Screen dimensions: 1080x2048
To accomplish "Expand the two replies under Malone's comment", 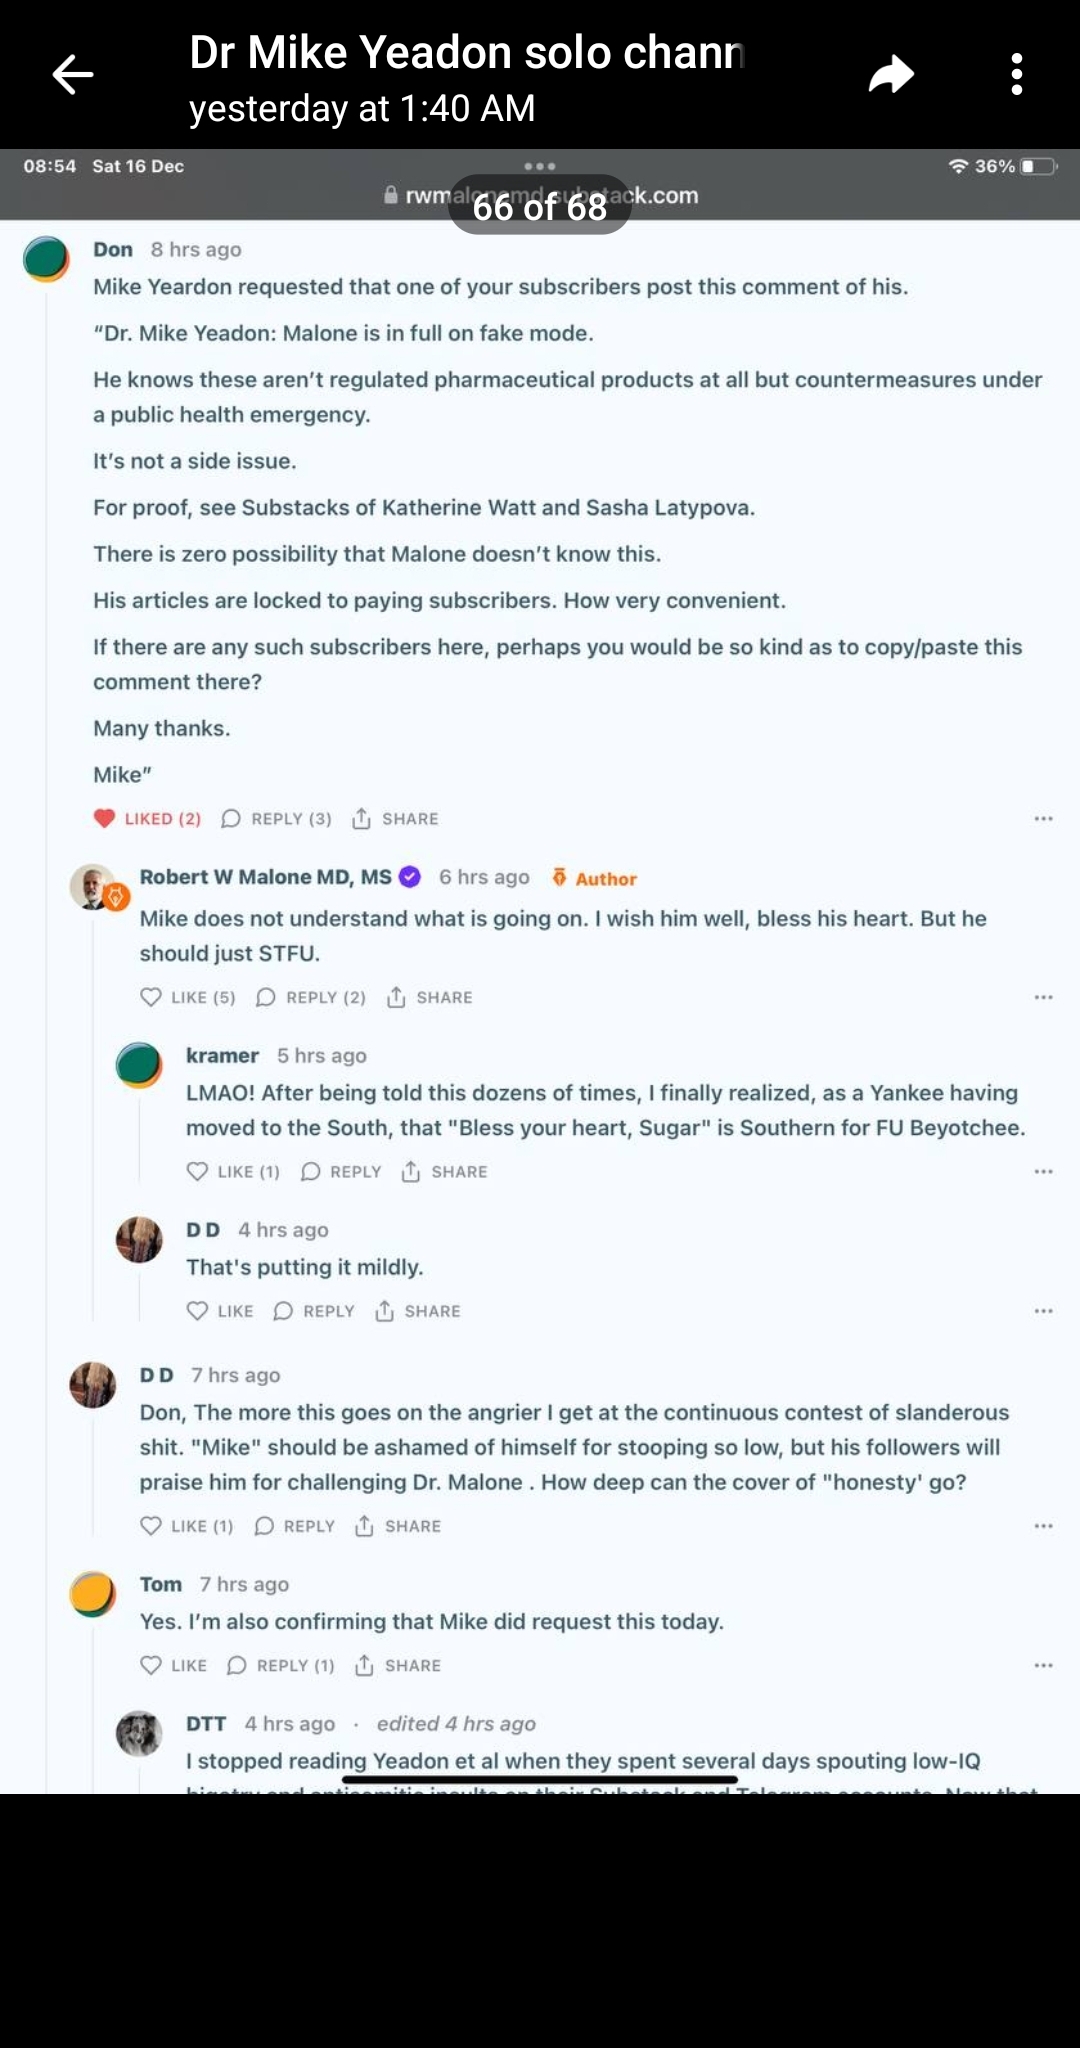I will 311,997.
